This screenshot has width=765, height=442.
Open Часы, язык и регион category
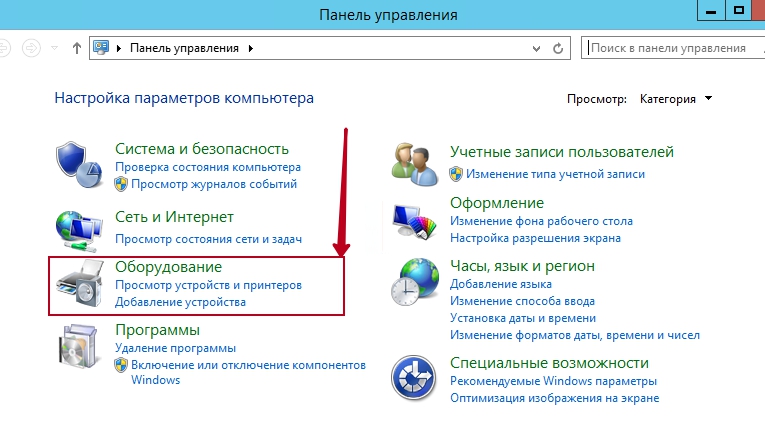tap(522, 266)
